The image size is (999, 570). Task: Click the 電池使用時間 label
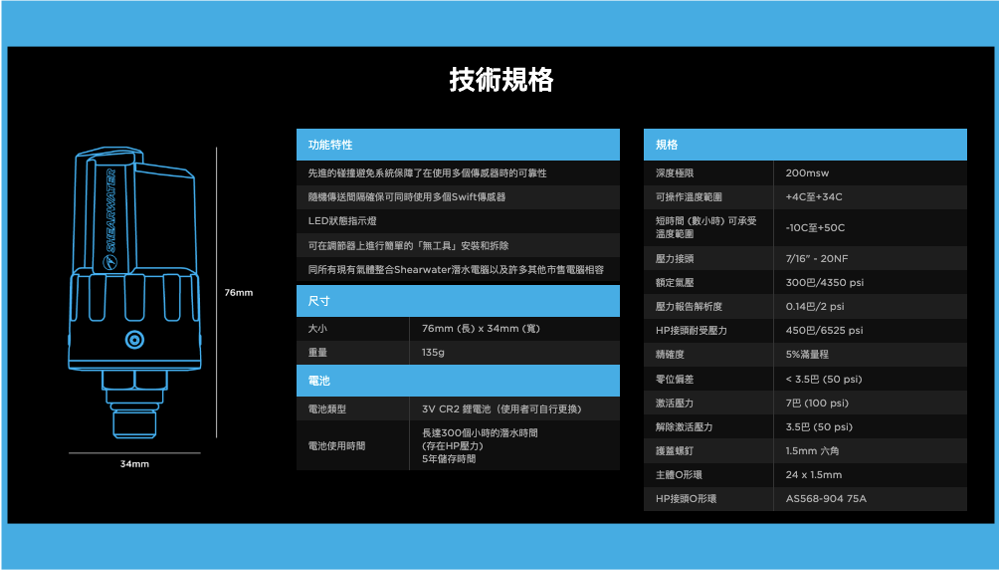336,446
